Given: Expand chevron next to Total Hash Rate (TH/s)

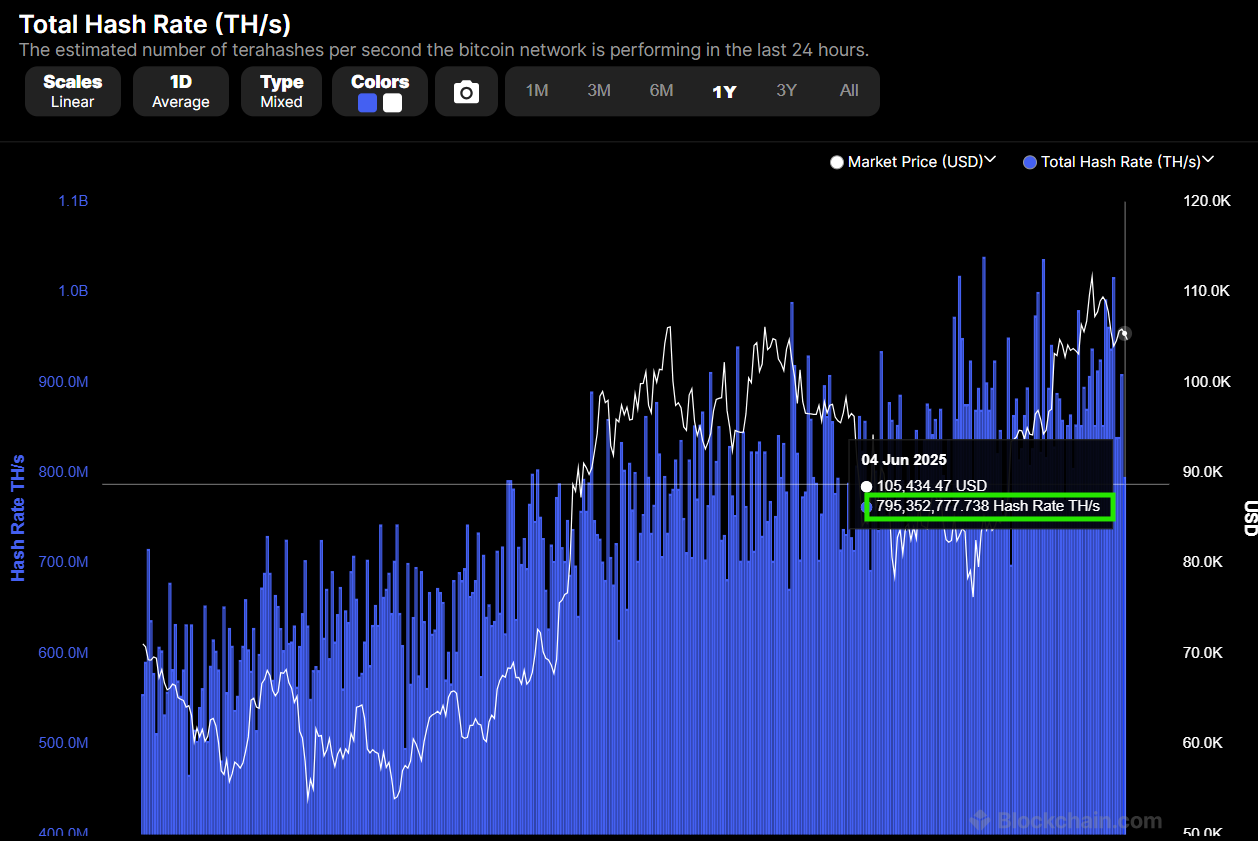Looking at the screenshot, I should 1208,160.
